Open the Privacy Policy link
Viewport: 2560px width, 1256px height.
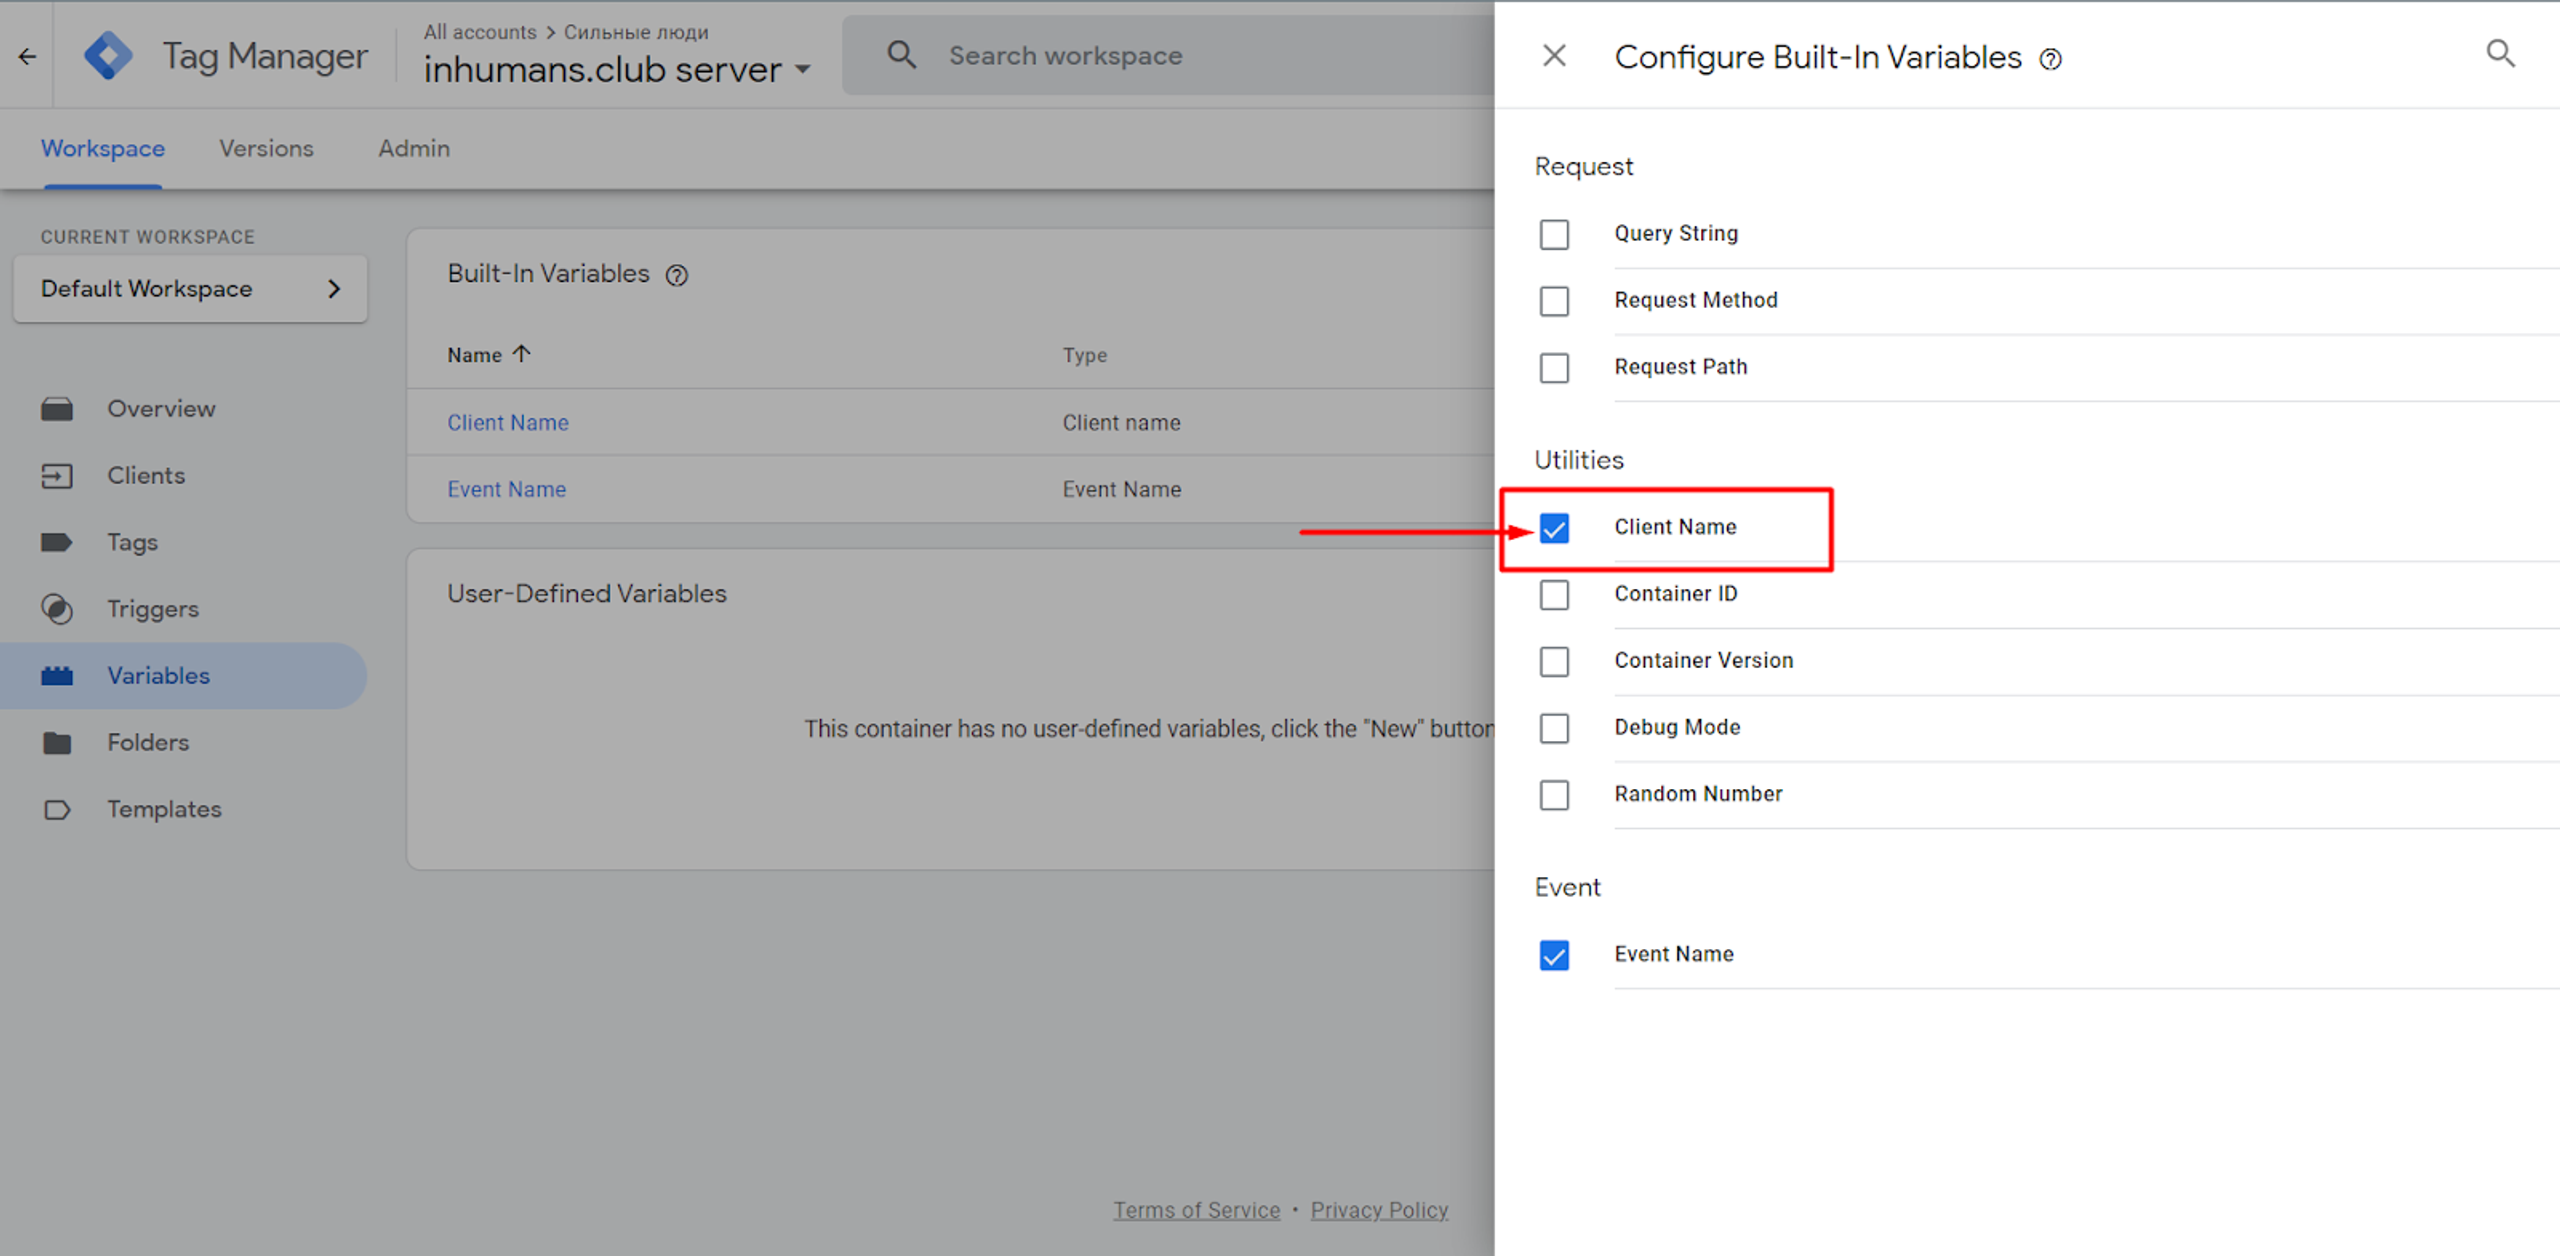pos(1379,1210)
